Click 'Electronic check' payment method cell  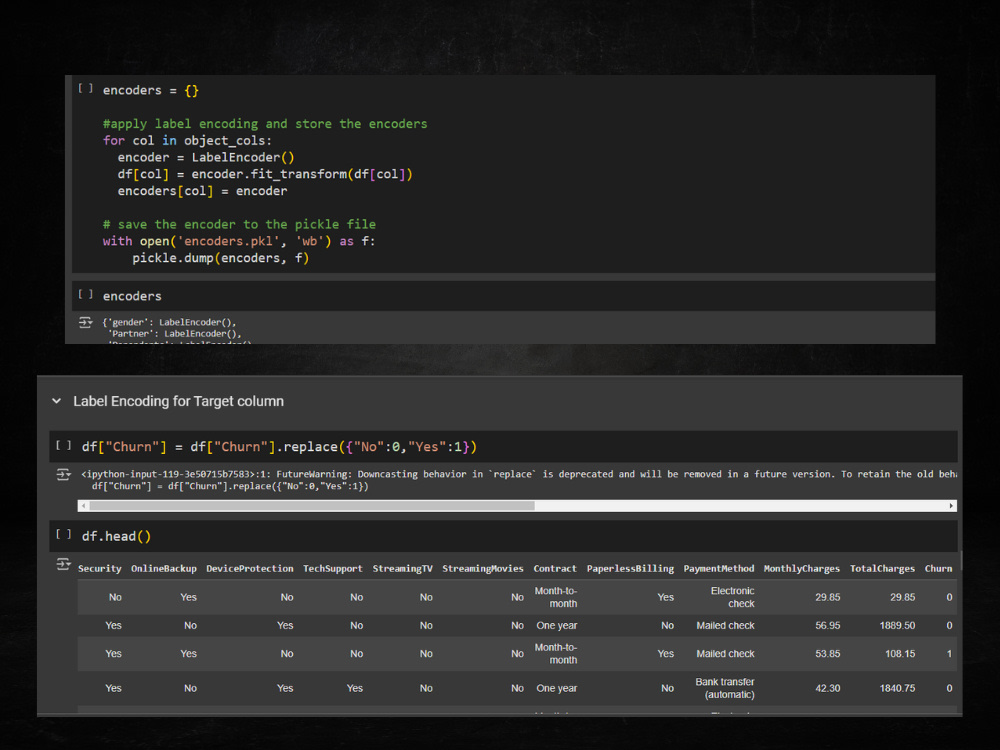pos(732,598)
